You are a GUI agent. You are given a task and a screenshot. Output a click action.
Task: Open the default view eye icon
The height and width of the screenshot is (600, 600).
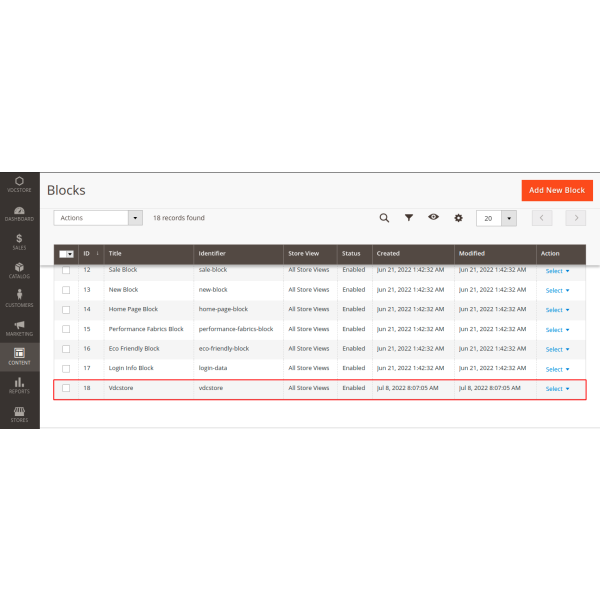433,217
